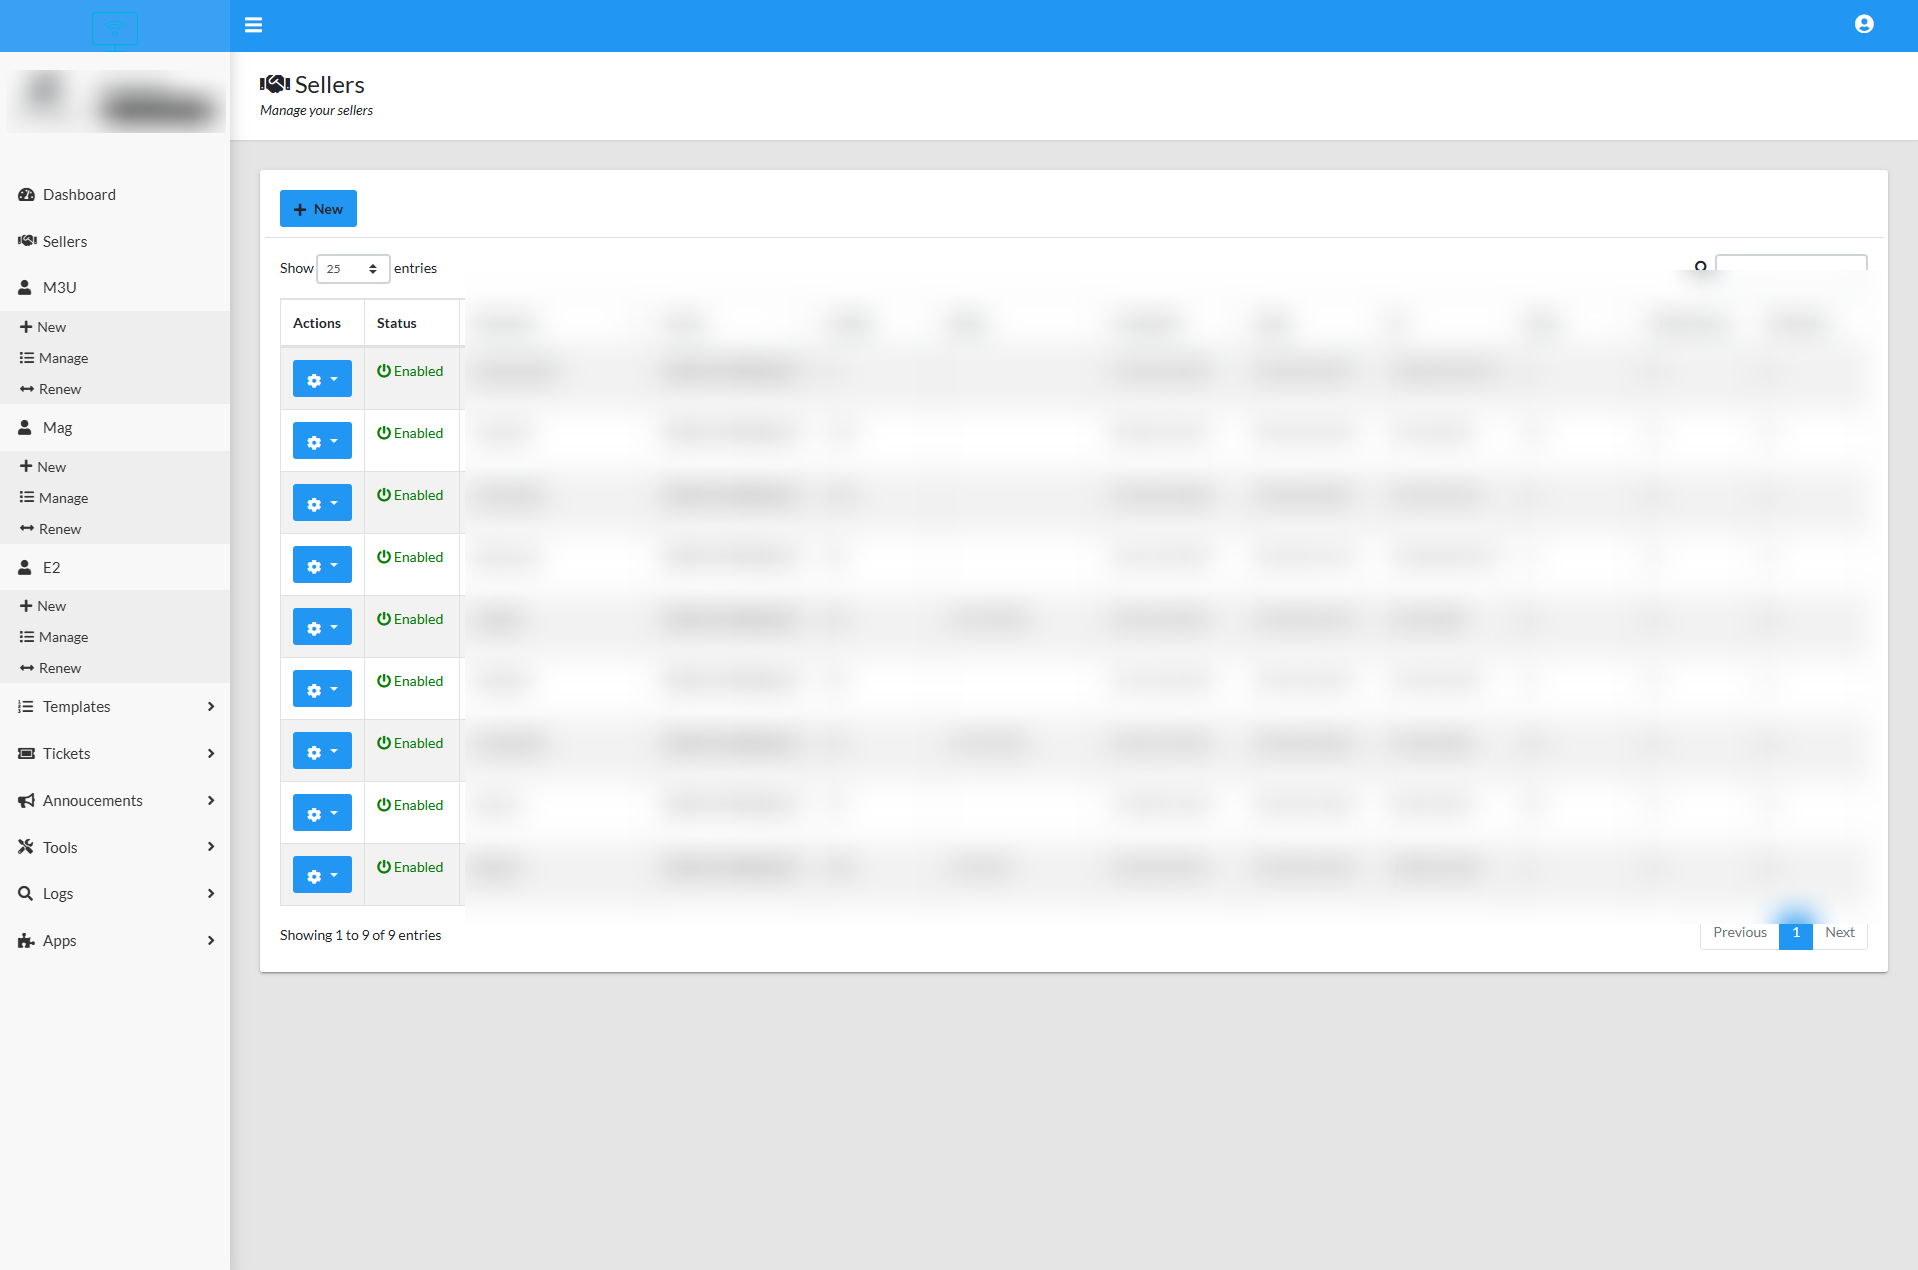The image size is (1918, 1270).
Task: Click the Tools wrench icon
Action: tap(26, 847)
